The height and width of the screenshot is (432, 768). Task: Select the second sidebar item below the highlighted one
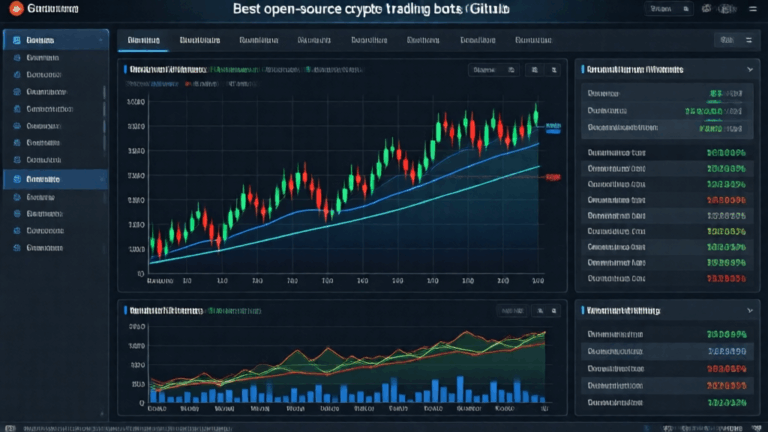(x=45, y=213)
